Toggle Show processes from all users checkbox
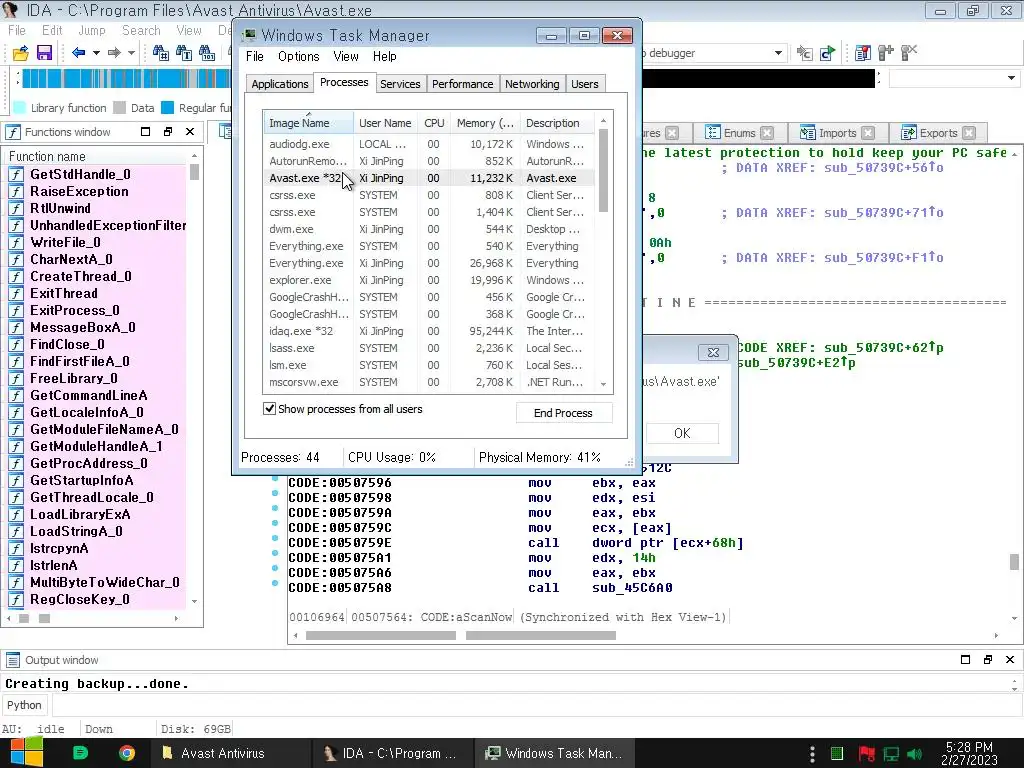Viewport: 1024px width, 768px height. pyautogui.click(x=269, y=409)
